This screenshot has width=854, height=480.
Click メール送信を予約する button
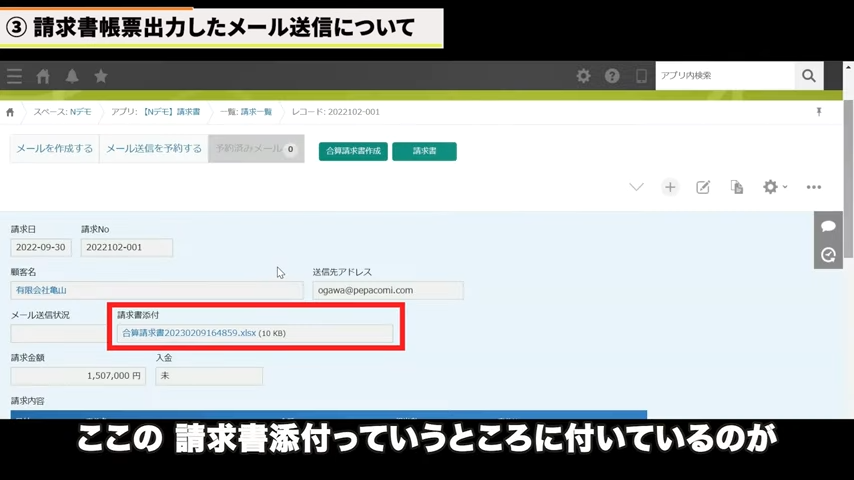pos(154,148)
